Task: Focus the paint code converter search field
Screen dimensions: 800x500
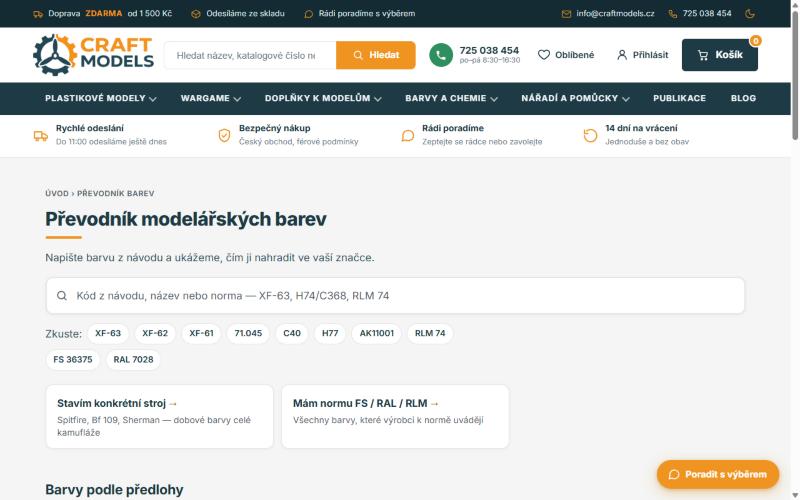Action: [395, 295]
